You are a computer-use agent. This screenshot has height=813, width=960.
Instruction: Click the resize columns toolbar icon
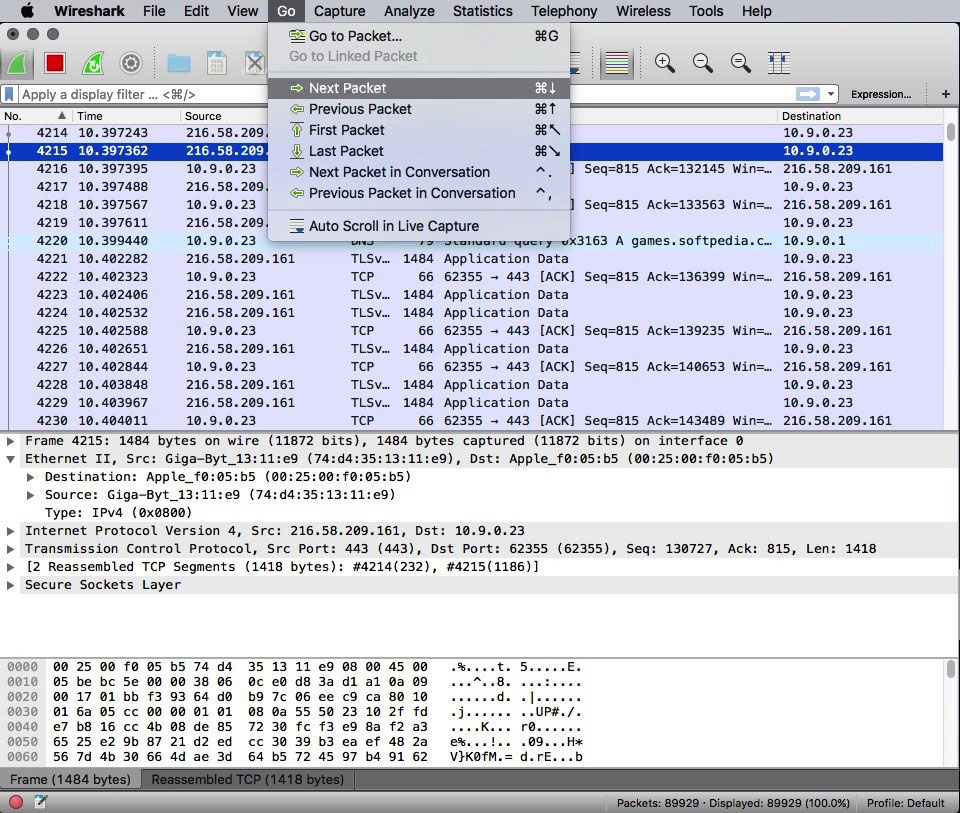pyautogui.click(x=779, y=63)
